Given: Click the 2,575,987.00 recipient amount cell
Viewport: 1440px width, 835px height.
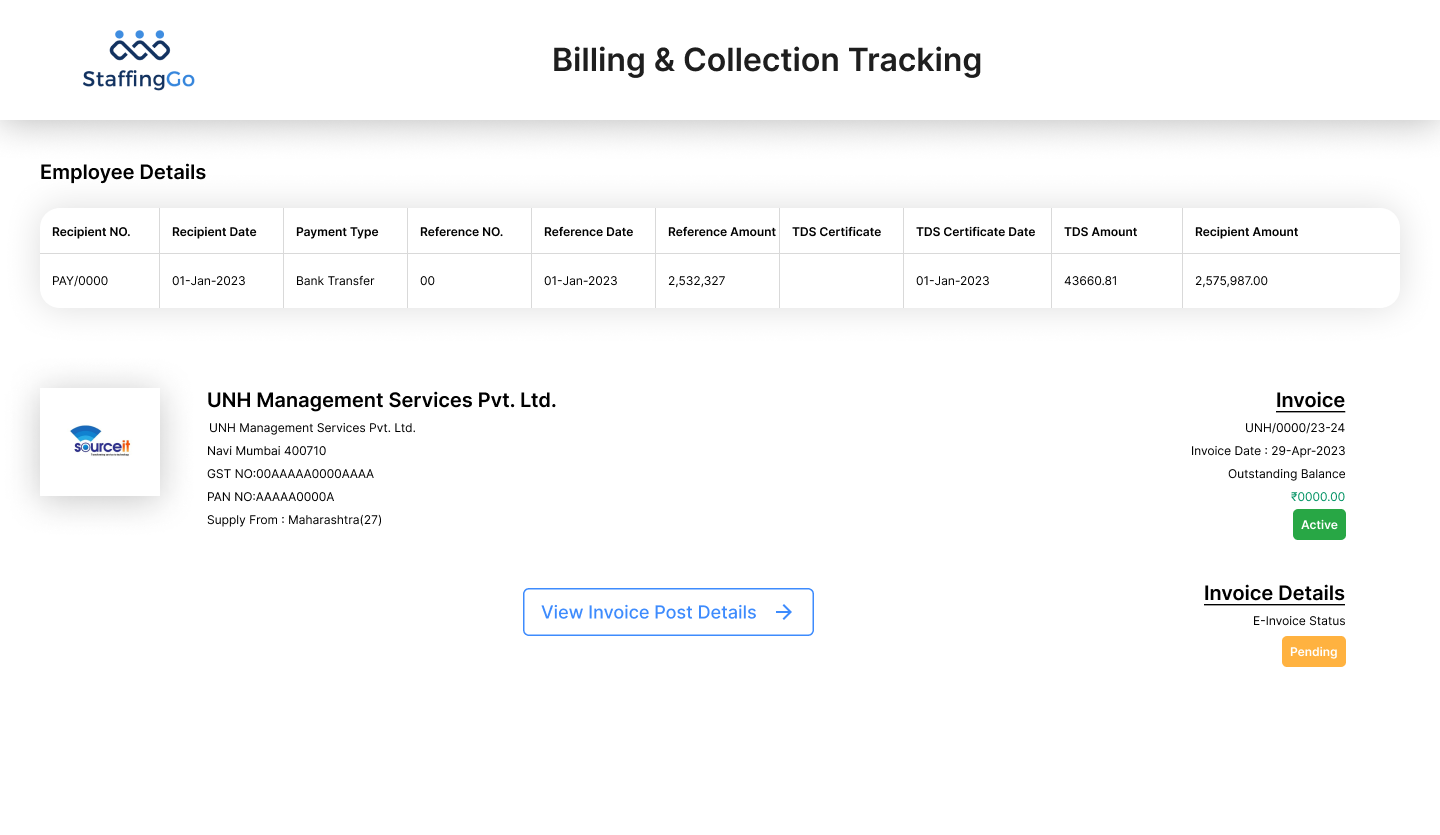Looking at the screenshot, I should (x=1231, y=281).
